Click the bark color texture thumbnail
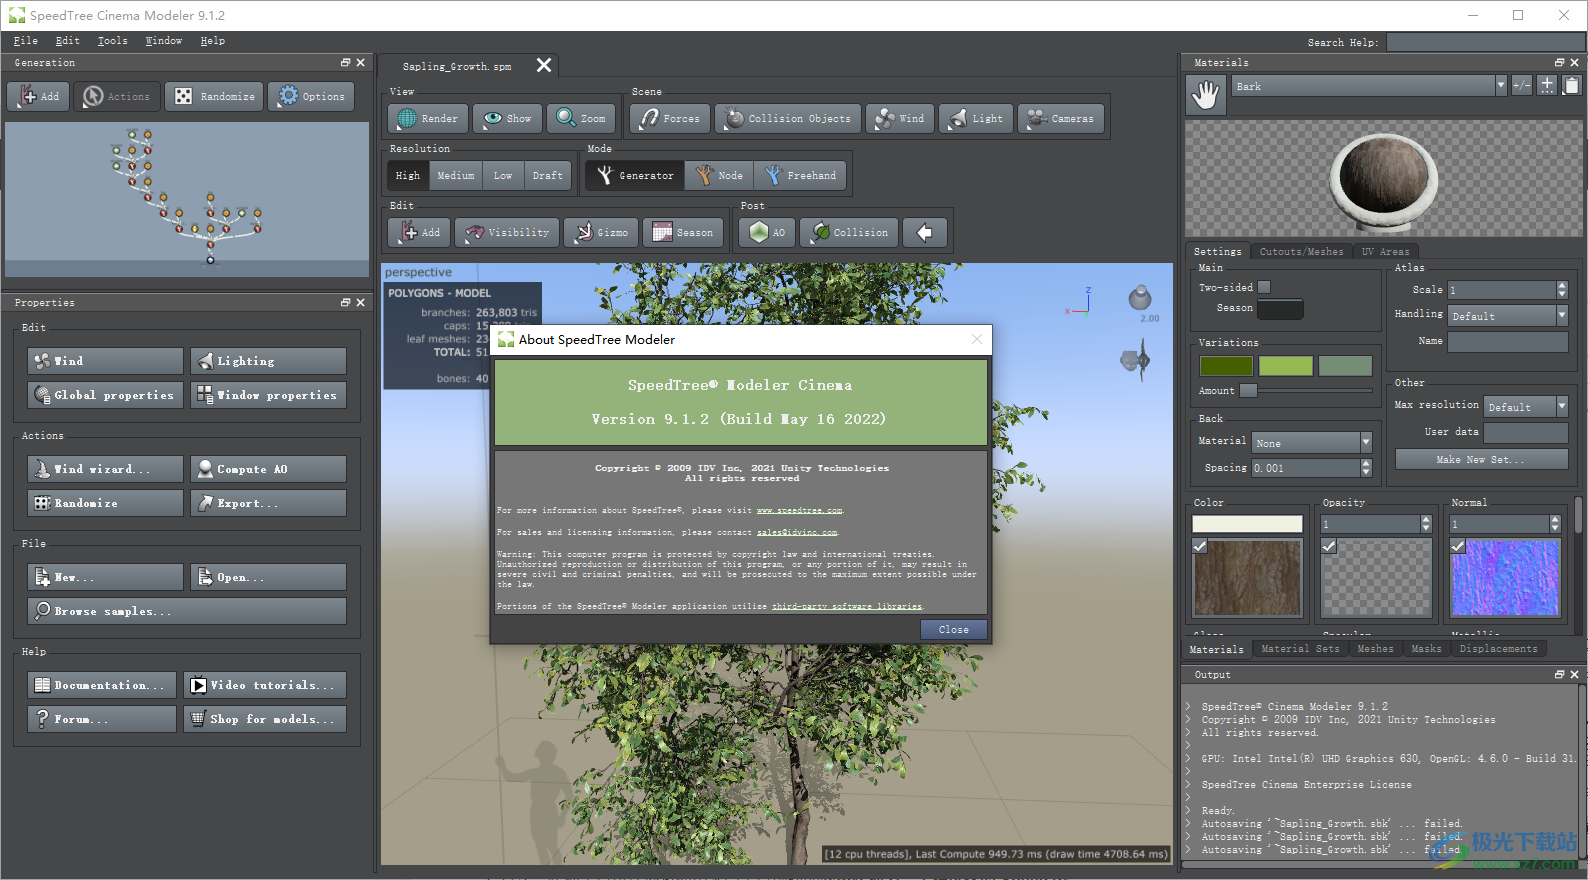 coord(1247,577)
